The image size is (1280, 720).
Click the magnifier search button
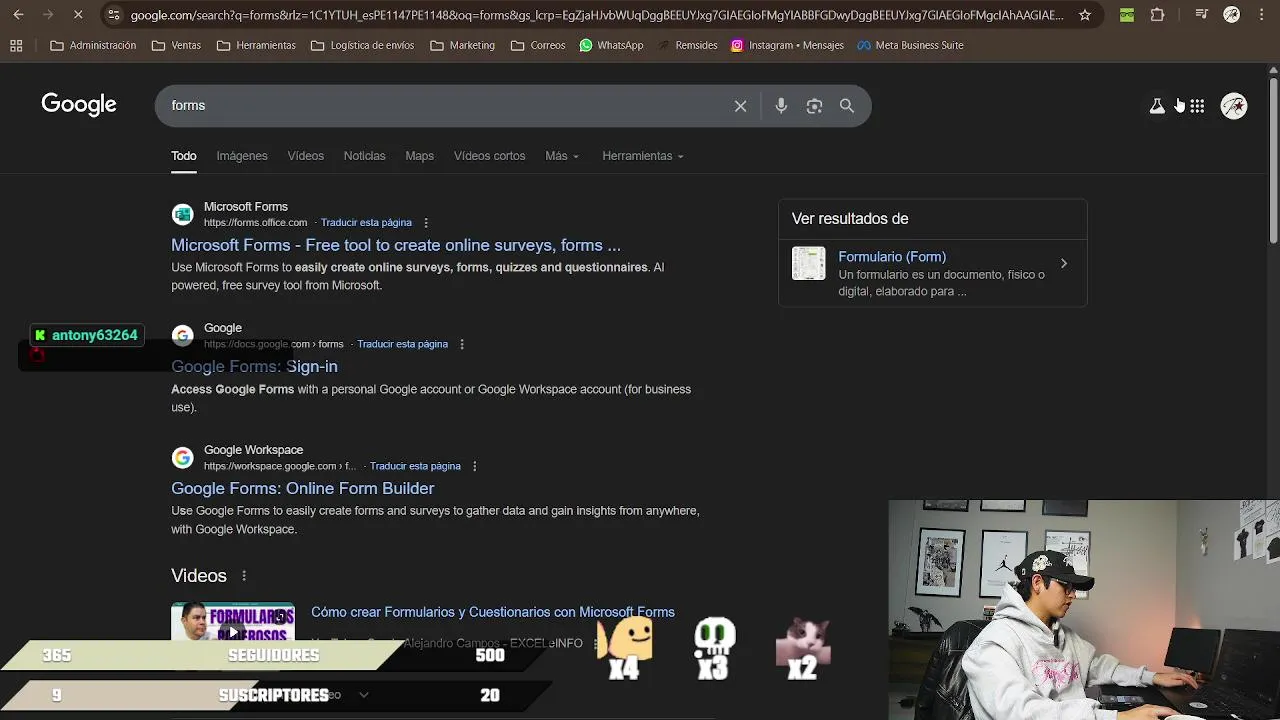(x=847, y=106)
